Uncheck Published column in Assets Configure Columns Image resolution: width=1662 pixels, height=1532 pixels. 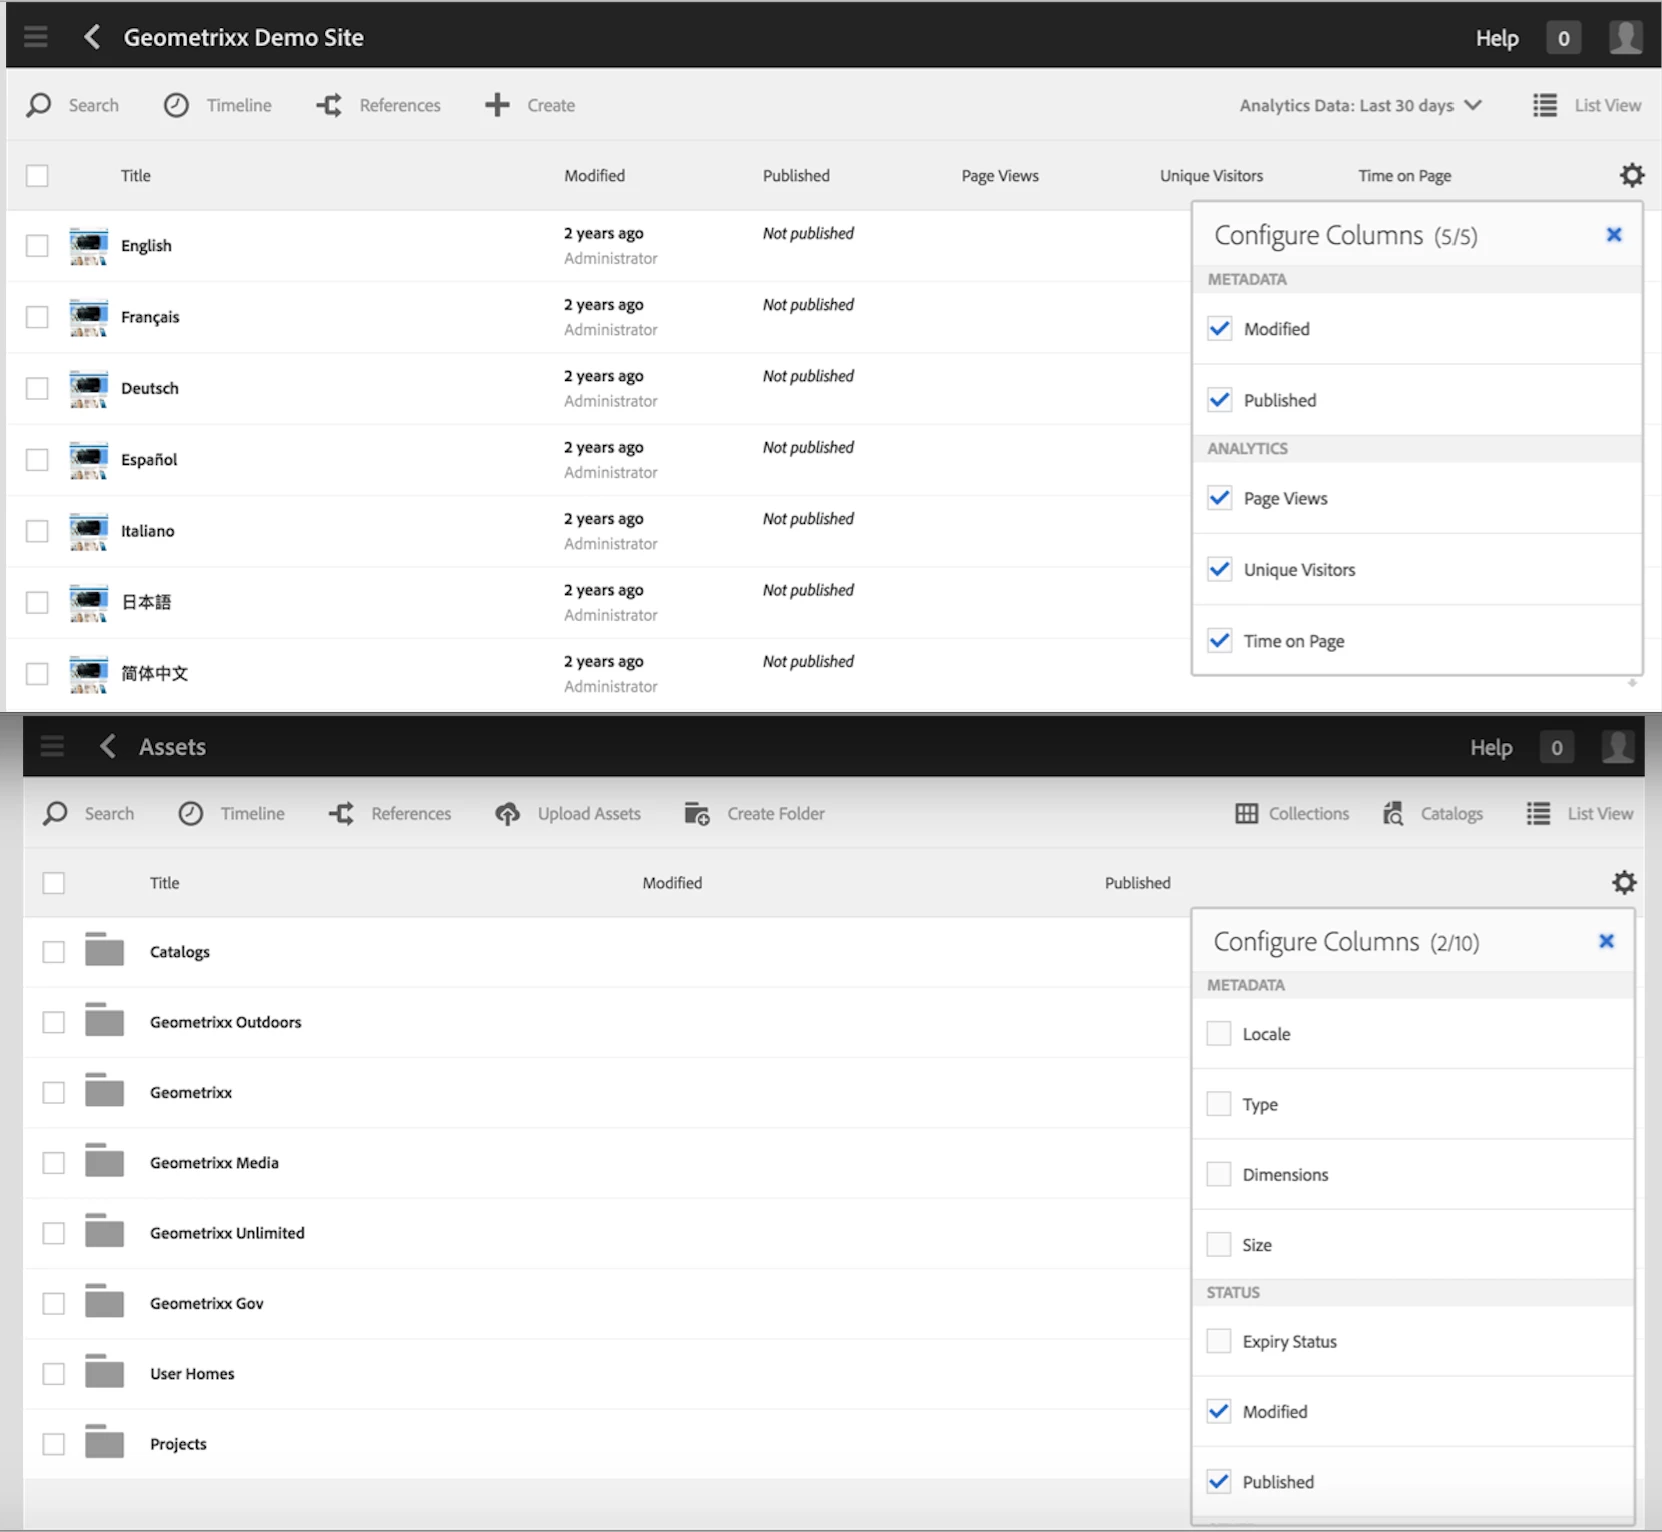pos(1218,1481)
